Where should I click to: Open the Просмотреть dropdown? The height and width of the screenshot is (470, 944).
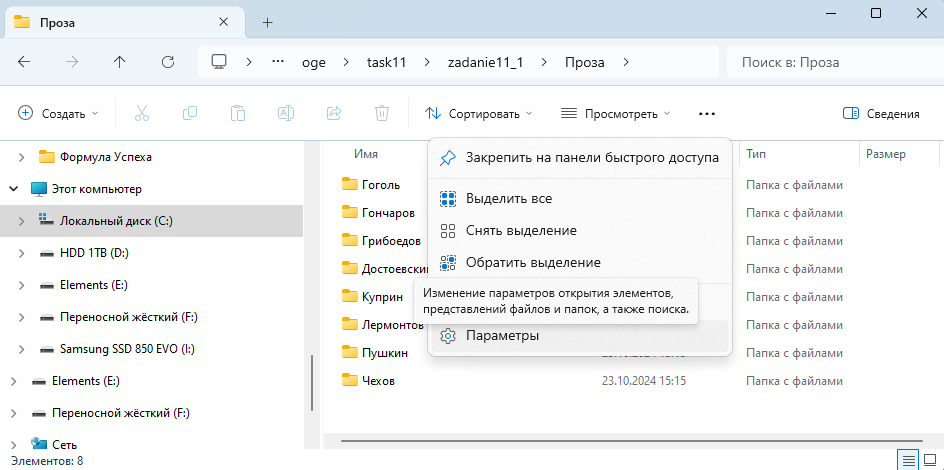coord(615,113)
